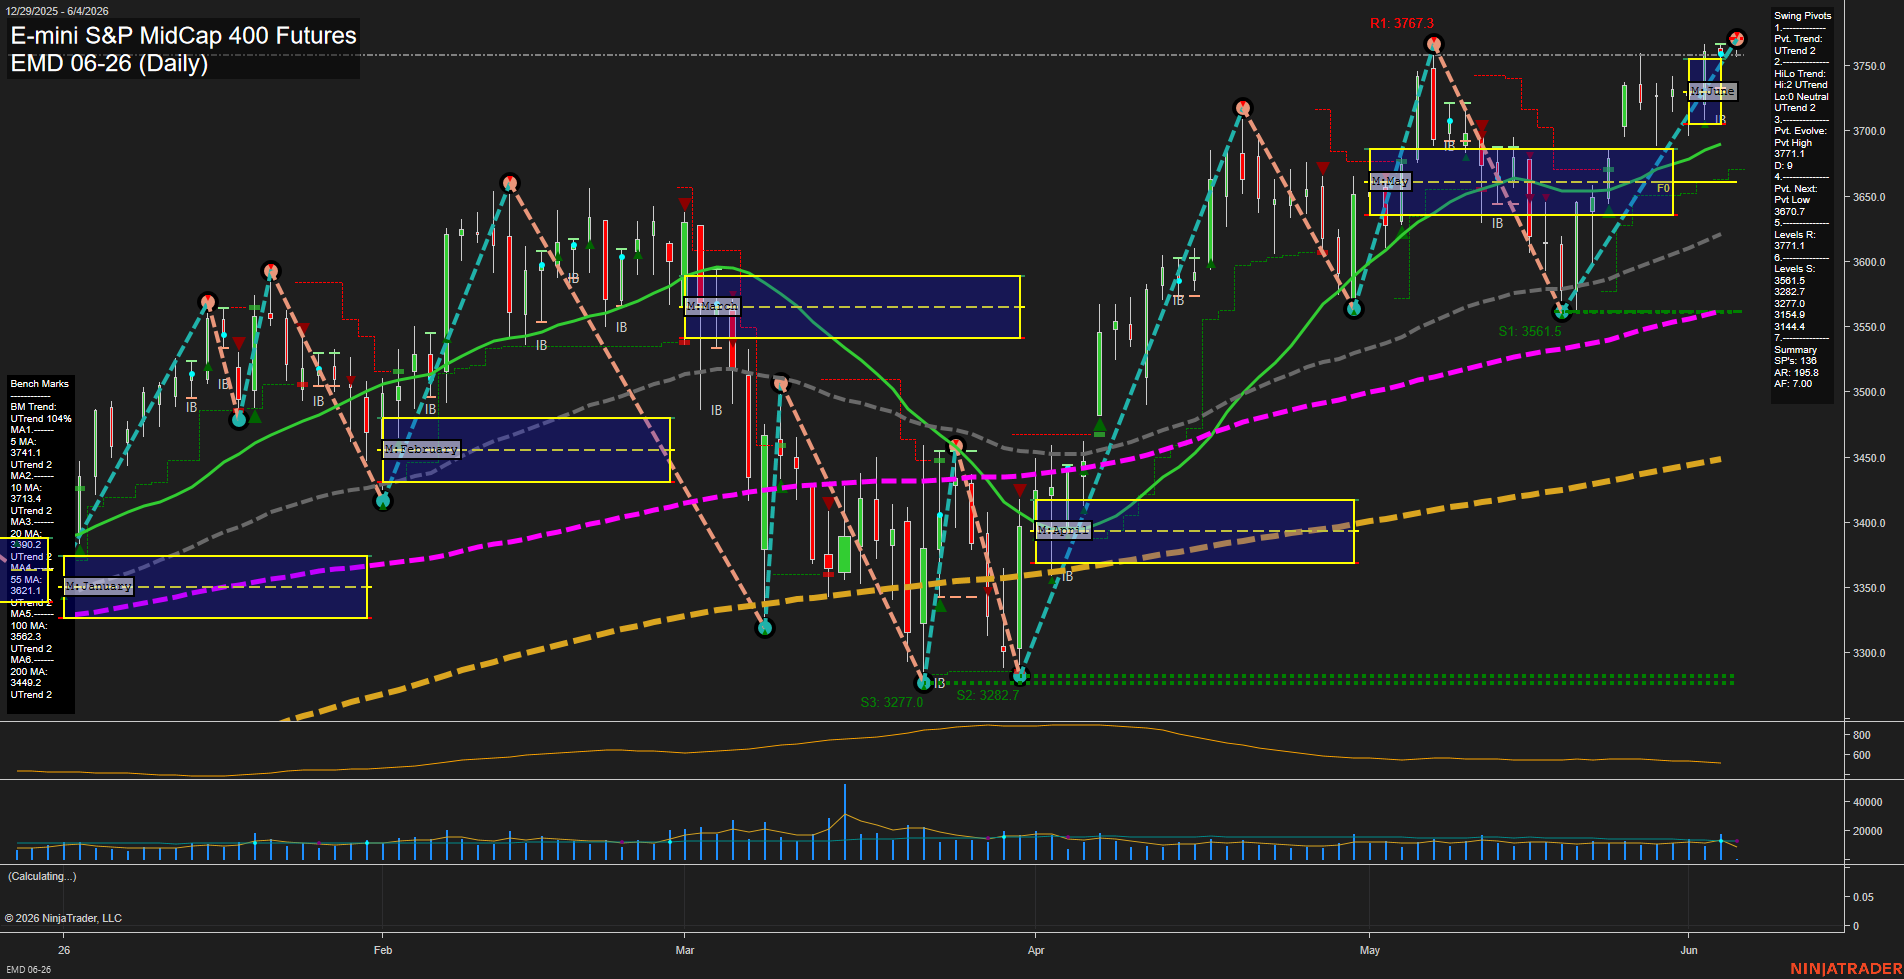Image resolution: width=1904 pixels, height=979 pixels.
Task: Click the 10 MA: entry in Bench Marks
Action: coord(26,488)
